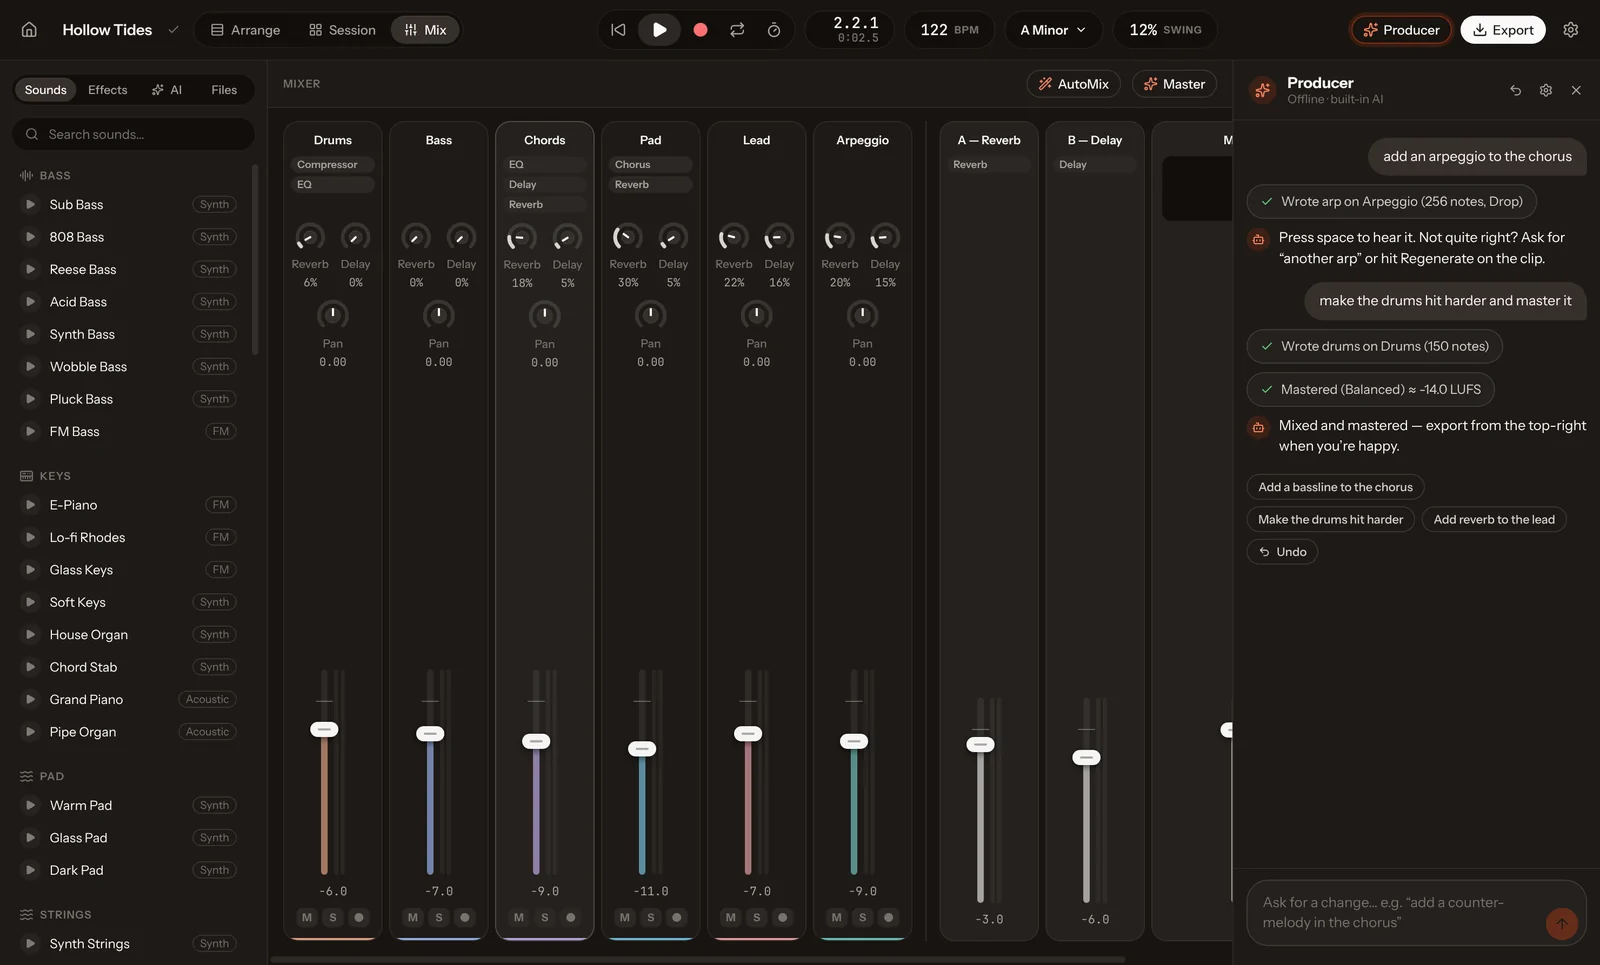Close the Producer panel
Image resolution: width=1600 pixels, height=965 pixels.
pos(1576,90)
